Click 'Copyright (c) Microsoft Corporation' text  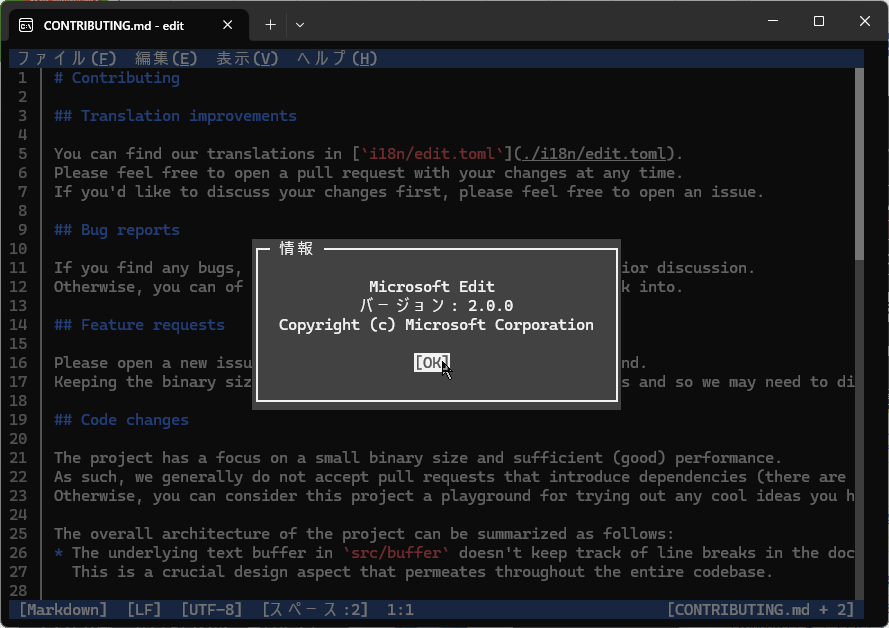tap(436, 325)
